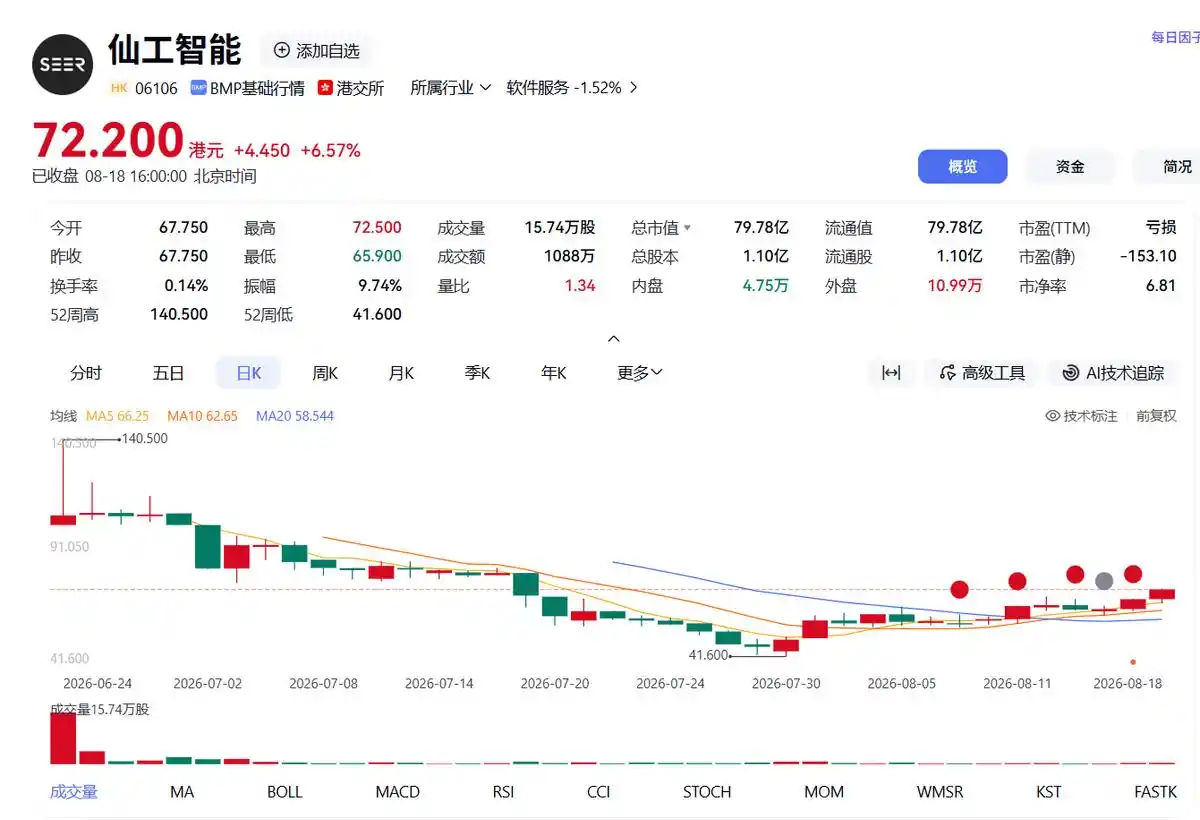The height and width of the screenshot is (820, 1200).
Task: Select the RSI indicator tab
Action: coord(503,792)
